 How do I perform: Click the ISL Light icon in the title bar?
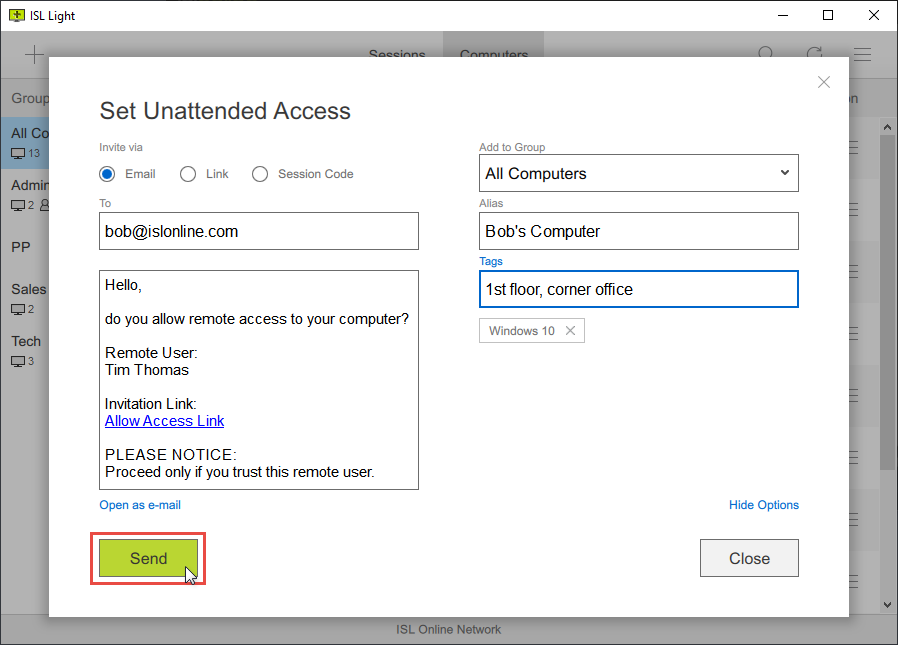[x=14, y=15]
